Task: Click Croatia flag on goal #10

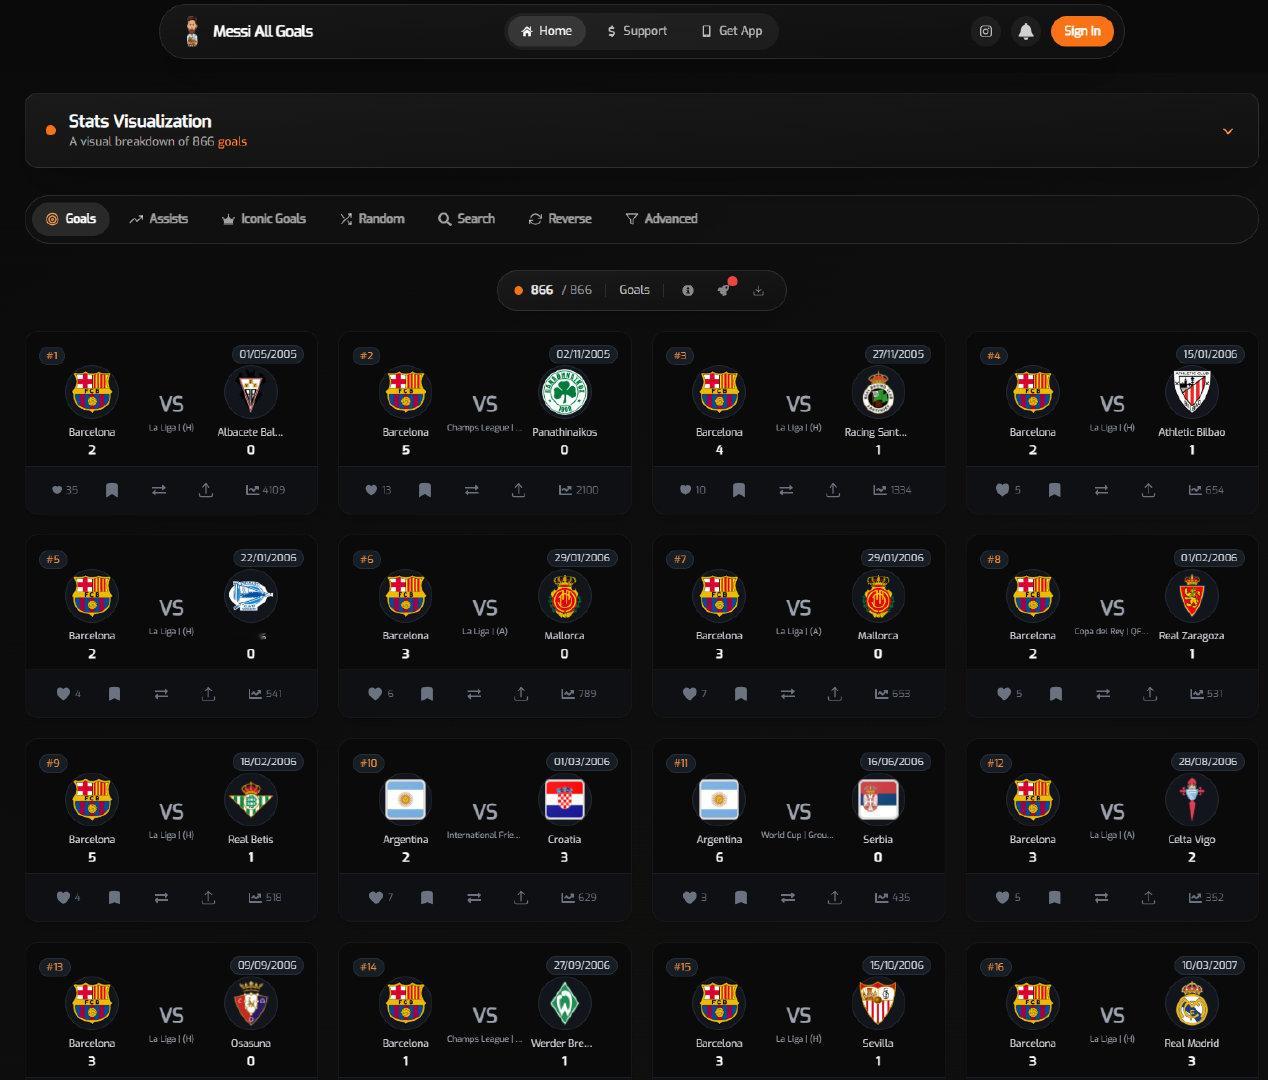Action: pyautogui.click(x=564, y=800)
